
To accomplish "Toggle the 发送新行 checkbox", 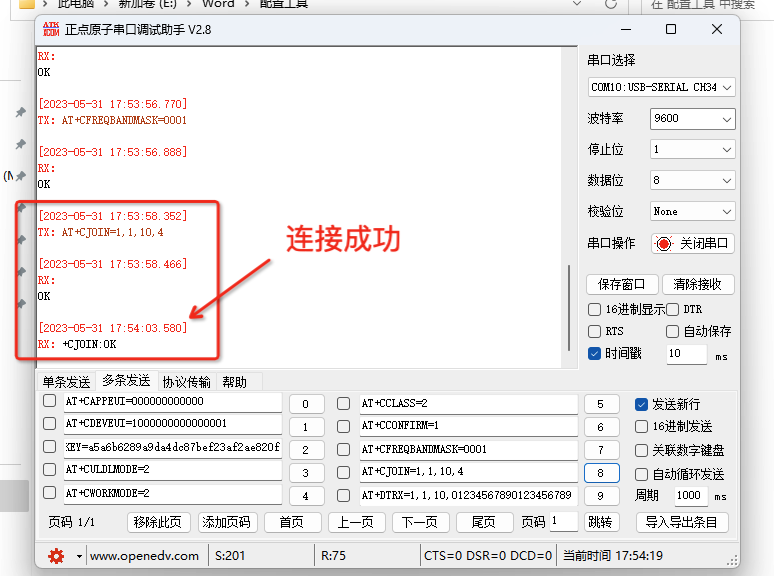I will [641, 405].
